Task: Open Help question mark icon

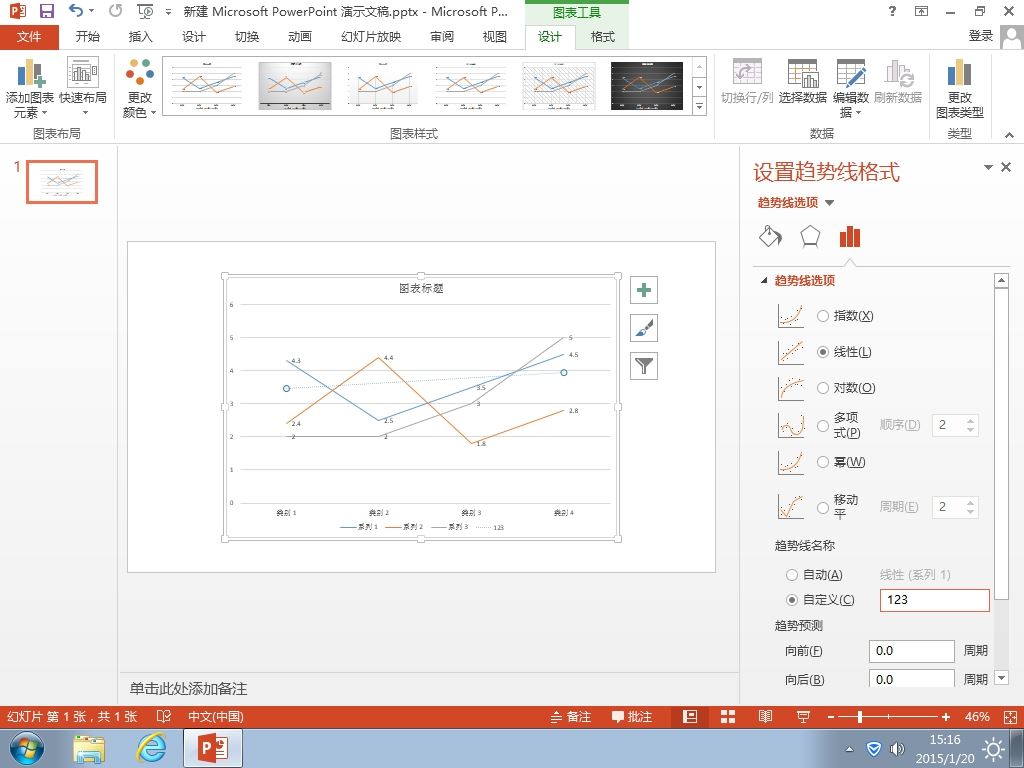Action: [892, 10]
